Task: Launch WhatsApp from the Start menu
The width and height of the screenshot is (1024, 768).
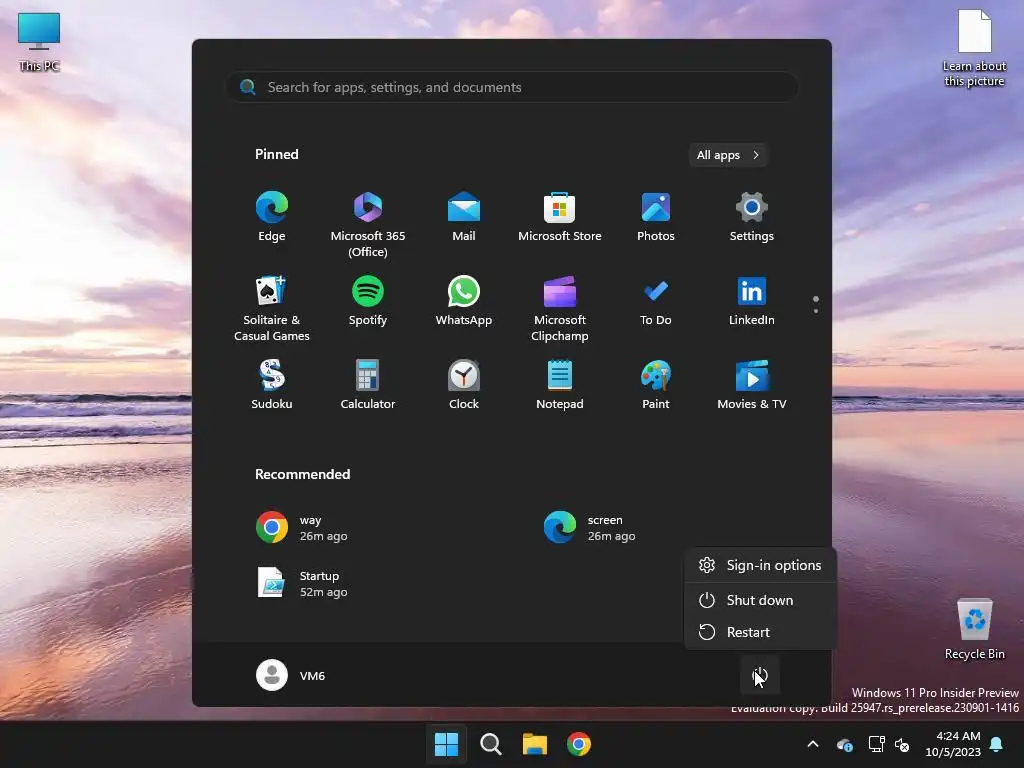Action: [464, 301]
